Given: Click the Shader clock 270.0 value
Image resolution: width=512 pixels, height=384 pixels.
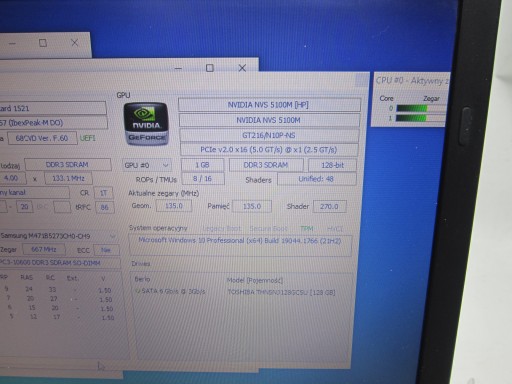Looking at the screenshot, I should tap(329, 206).
